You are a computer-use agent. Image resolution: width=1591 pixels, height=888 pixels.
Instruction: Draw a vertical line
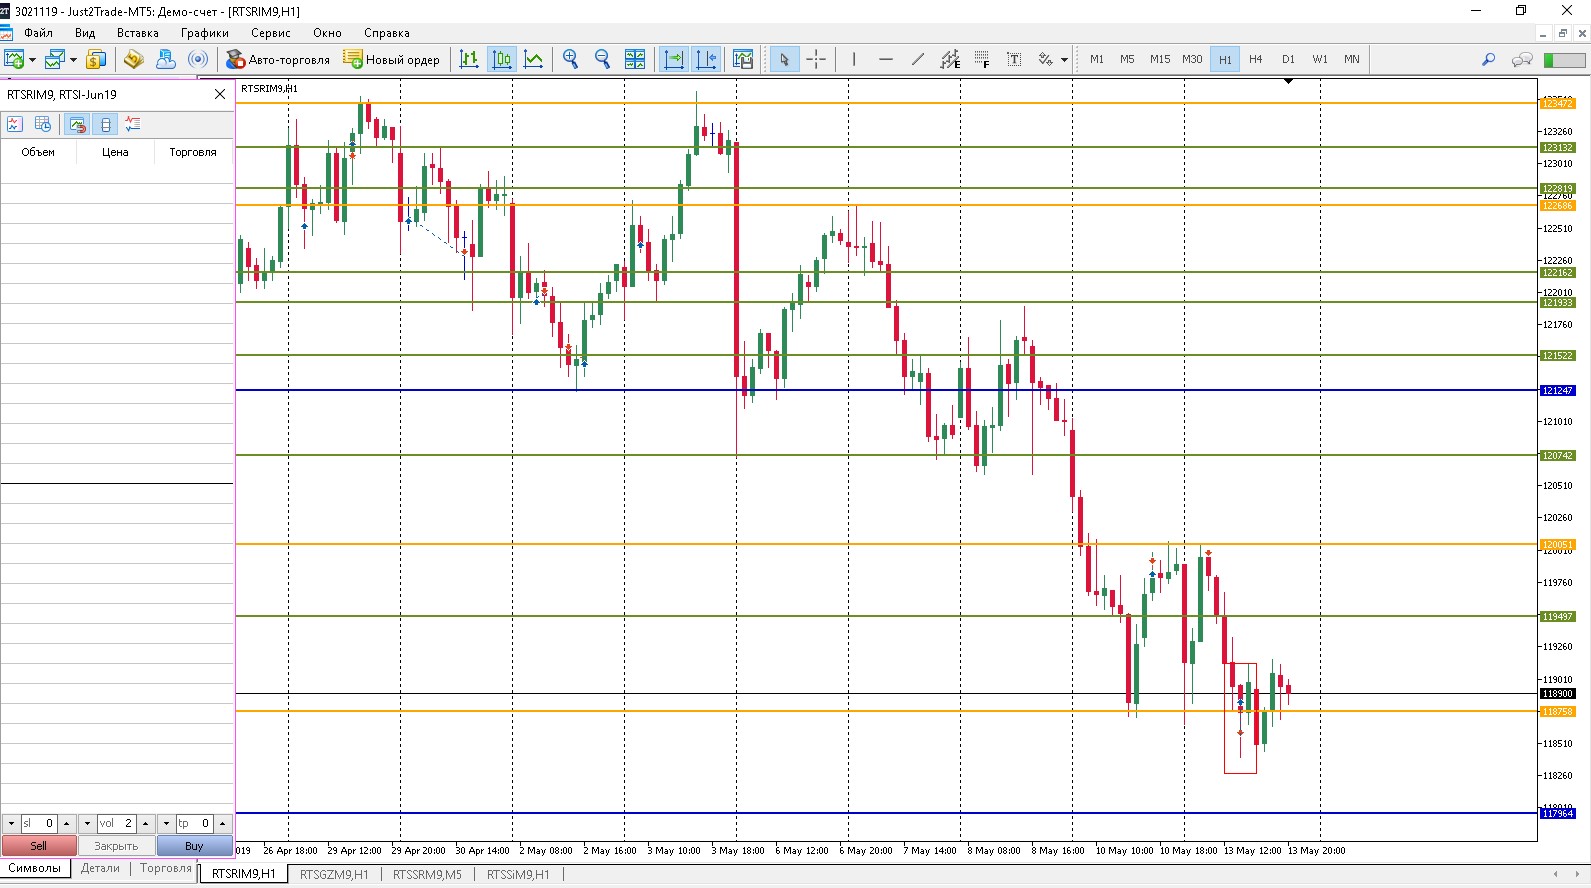(854, 59)
